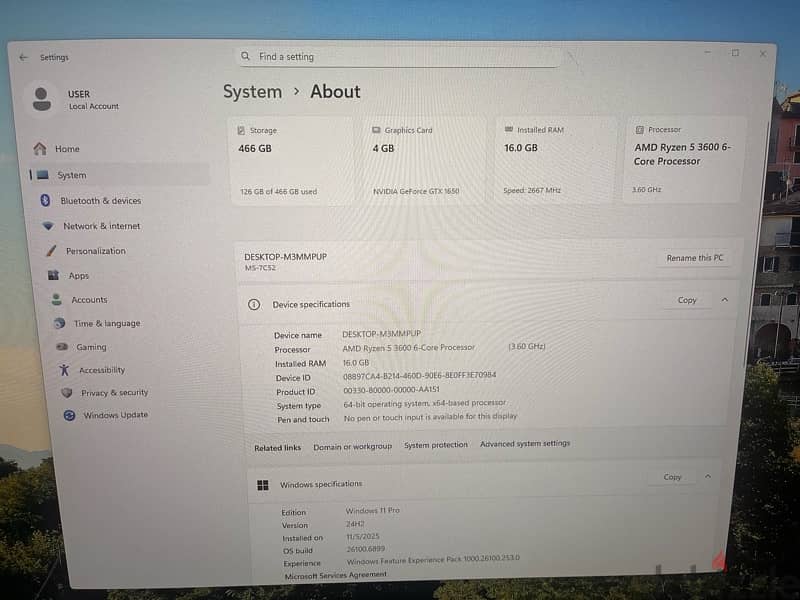Click the version 24H2 value
Viewport: 800px width, 600px height.
[355, 524]
